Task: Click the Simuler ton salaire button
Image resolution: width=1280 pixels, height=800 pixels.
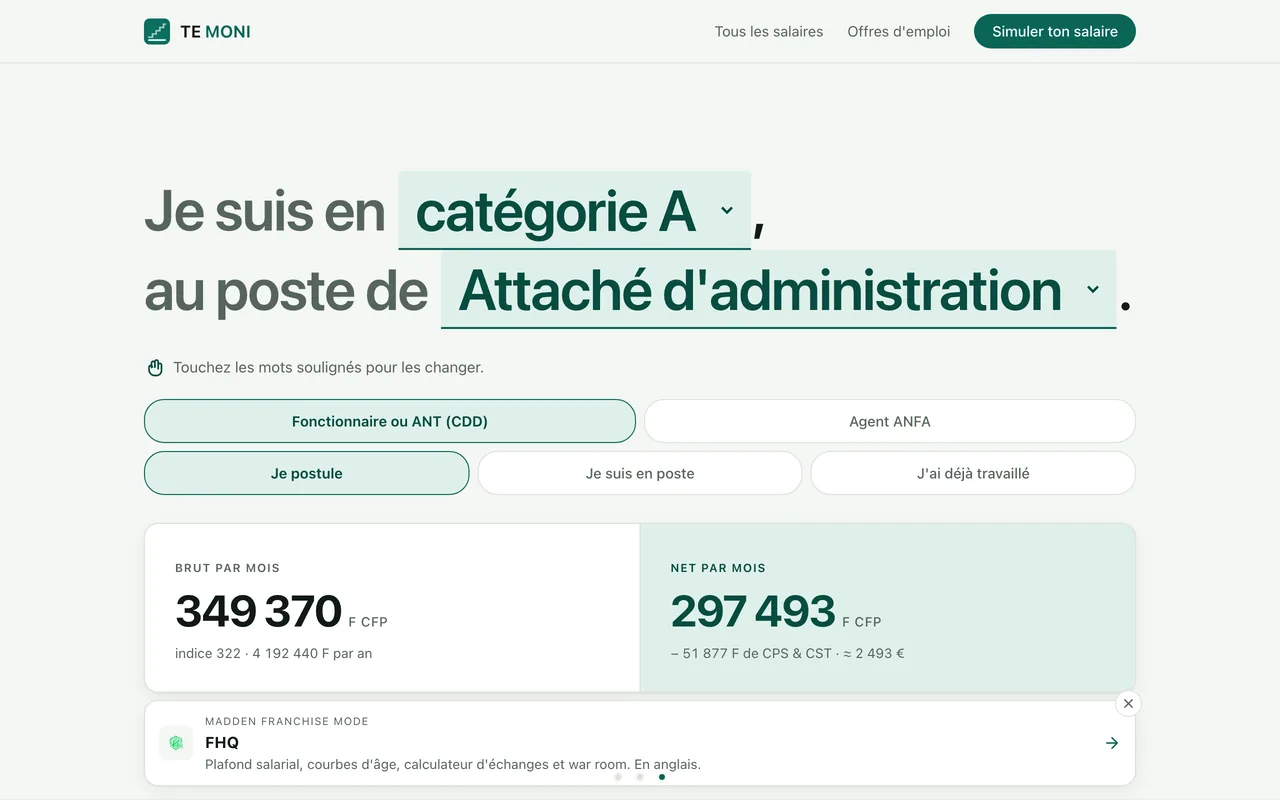Action: click(x=1055, y=31)
